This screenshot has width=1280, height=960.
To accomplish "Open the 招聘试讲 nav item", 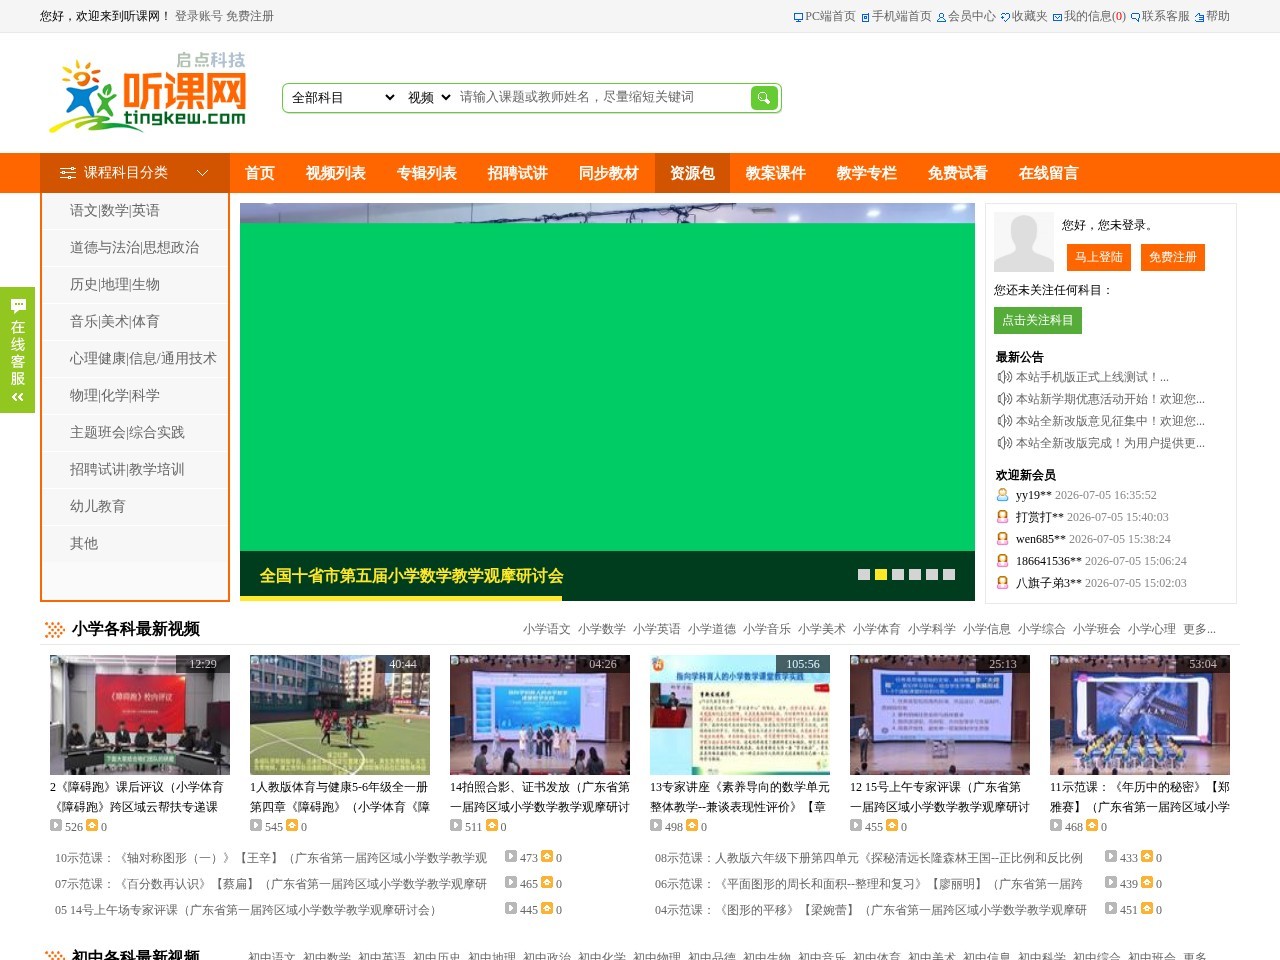I will coord(518,173).
